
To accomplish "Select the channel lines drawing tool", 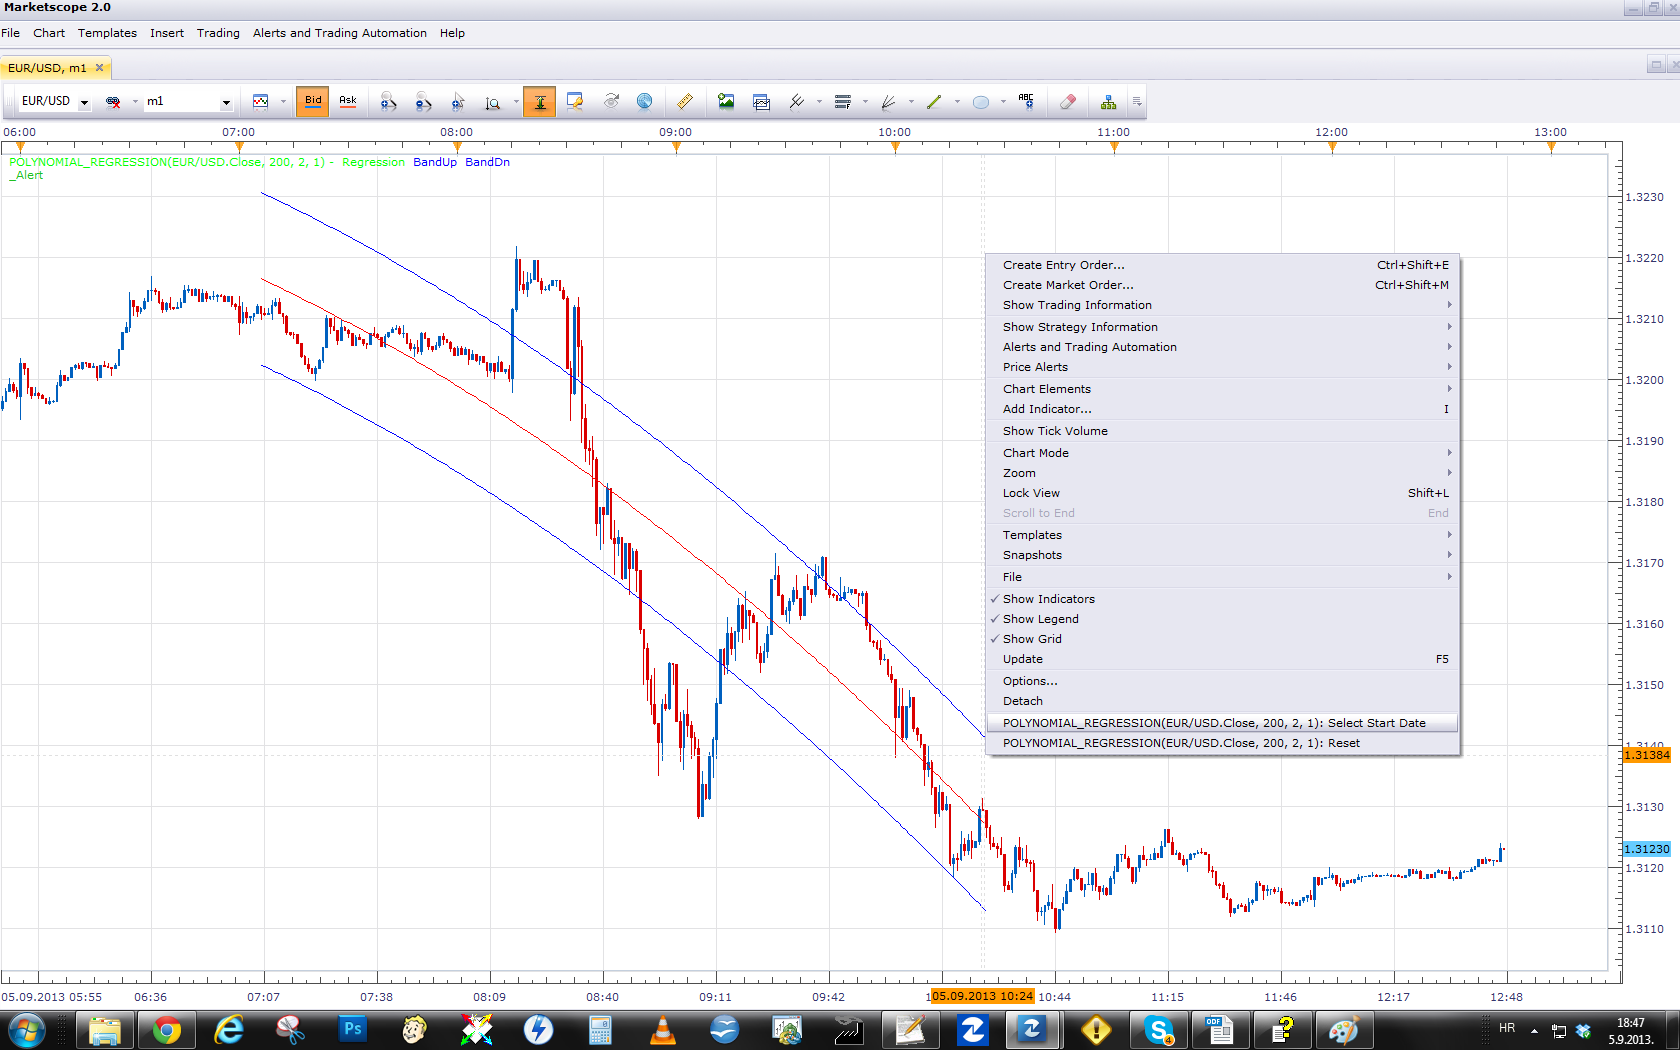I will click(797, 101).
